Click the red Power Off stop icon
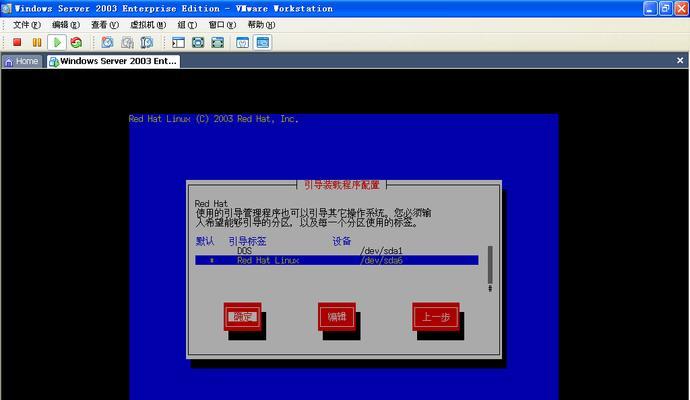 tap(17, 42)
